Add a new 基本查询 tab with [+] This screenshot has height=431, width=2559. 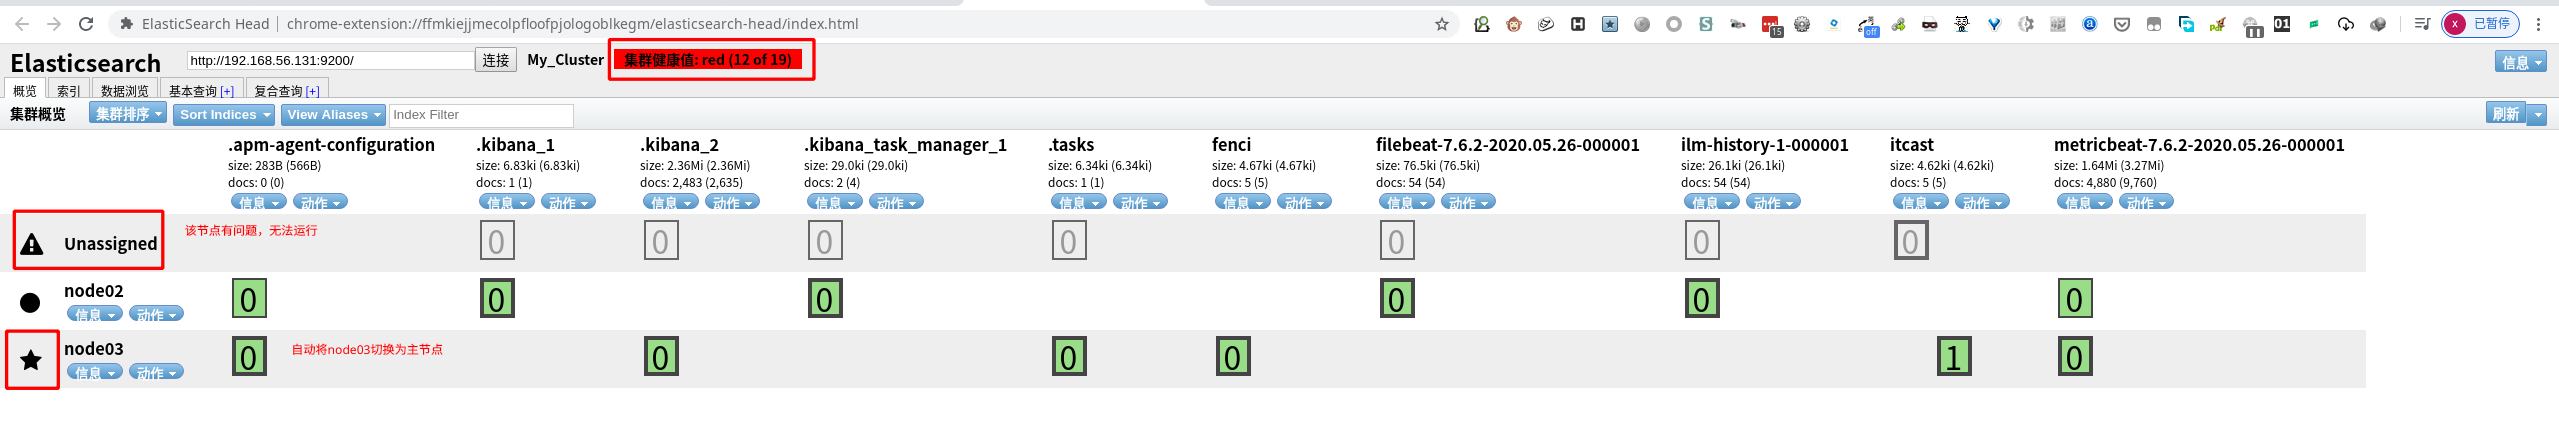point(227,91)
